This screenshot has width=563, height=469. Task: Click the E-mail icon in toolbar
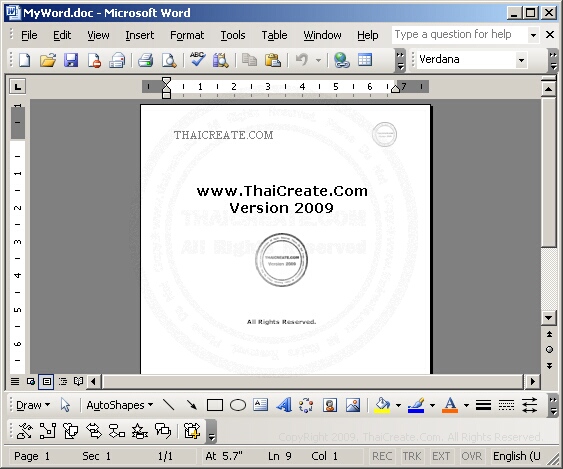(x=117, y=60)
